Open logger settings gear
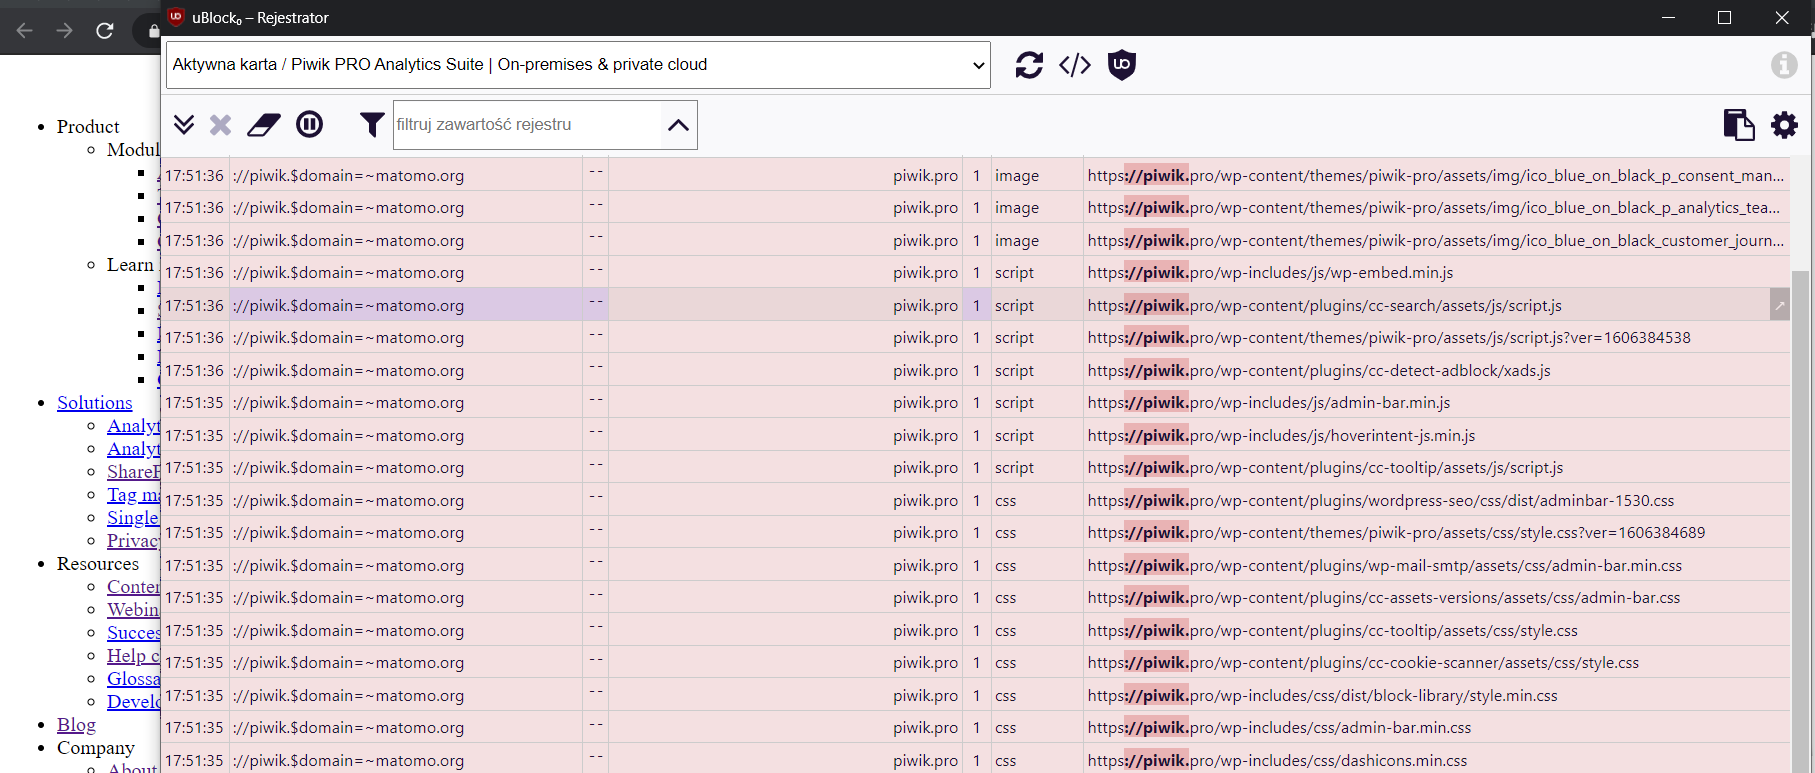The image size is (1815, 773). 1784,125
